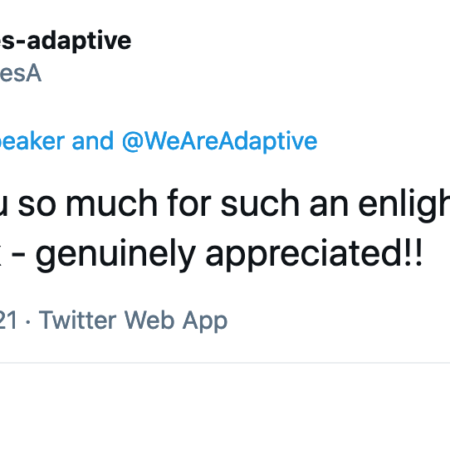The image size is (450, 450).
Task: Click the gray username handle ending in esA
Action: [x=21, y=74]
